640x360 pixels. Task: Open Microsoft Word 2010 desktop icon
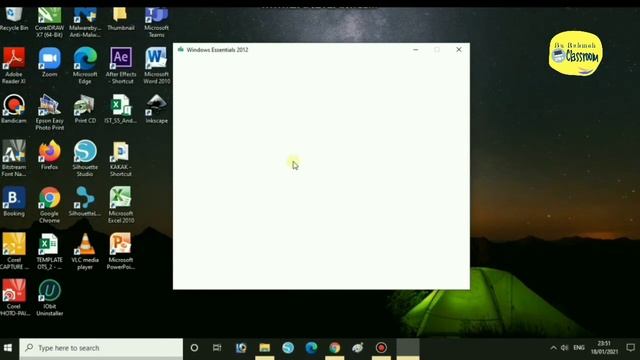point(156,65)
